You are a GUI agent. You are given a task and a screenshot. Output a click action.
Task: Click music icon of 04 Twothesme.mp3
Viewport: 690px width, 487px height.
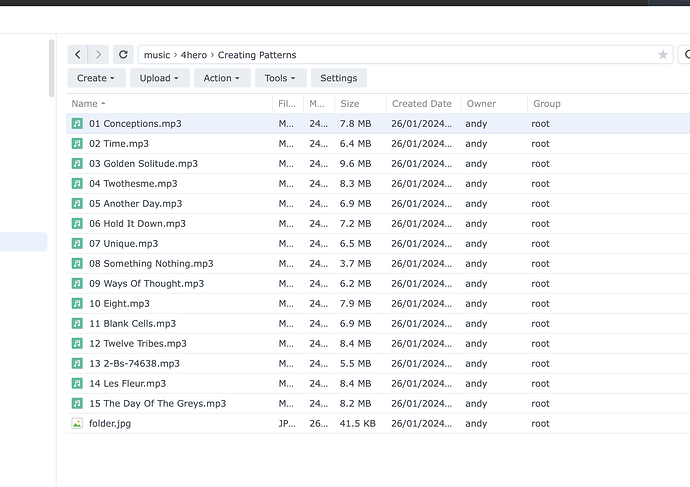pos(77,183)
